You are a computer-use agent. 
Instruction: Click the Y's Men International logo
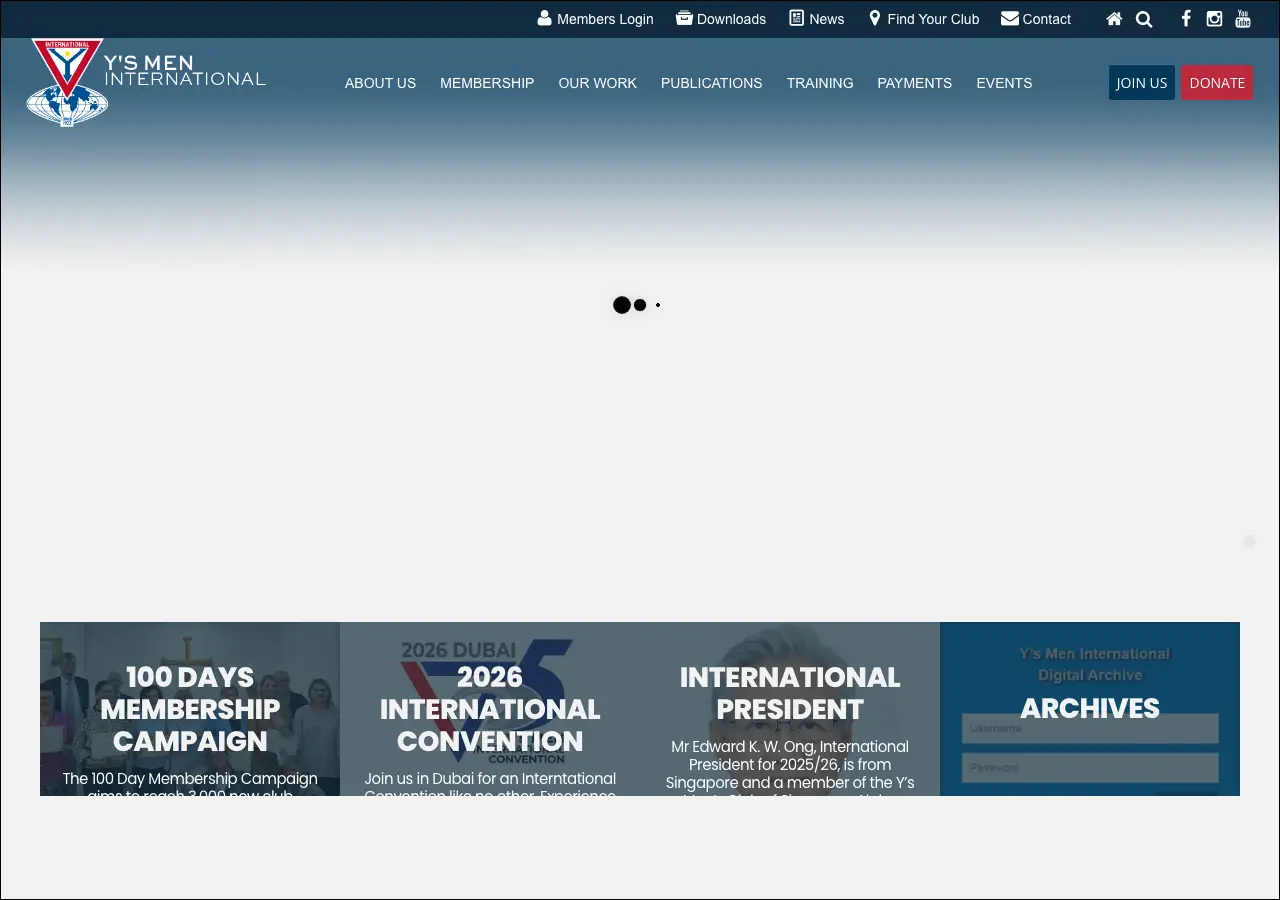[145, 82]
